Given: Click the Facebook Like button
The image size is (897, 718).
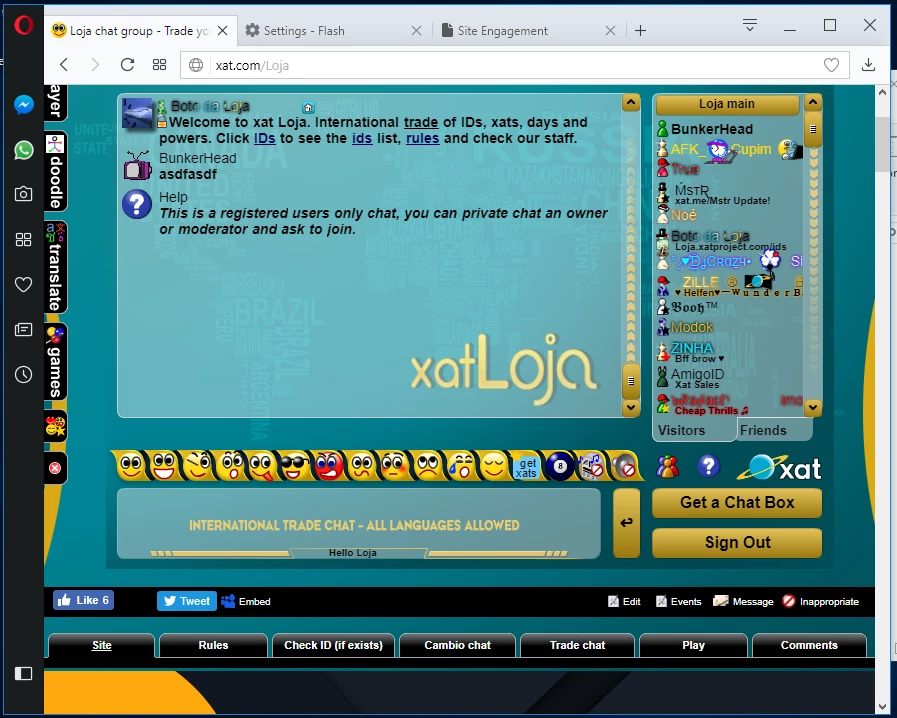Looking at the screenshot, I should click(x=84, y=600).
